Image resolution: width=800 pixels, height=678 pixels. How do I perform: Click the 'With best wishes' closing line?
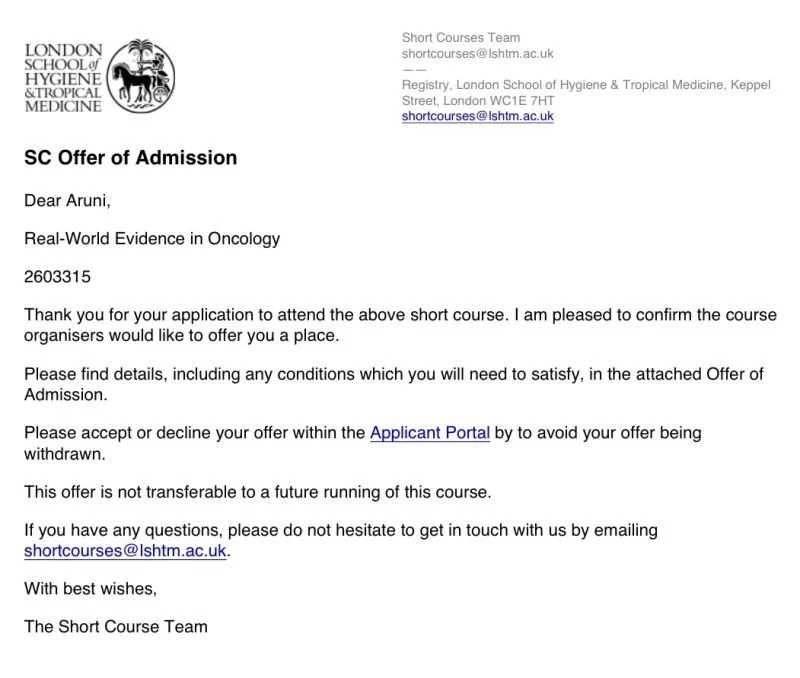(90, 589)
